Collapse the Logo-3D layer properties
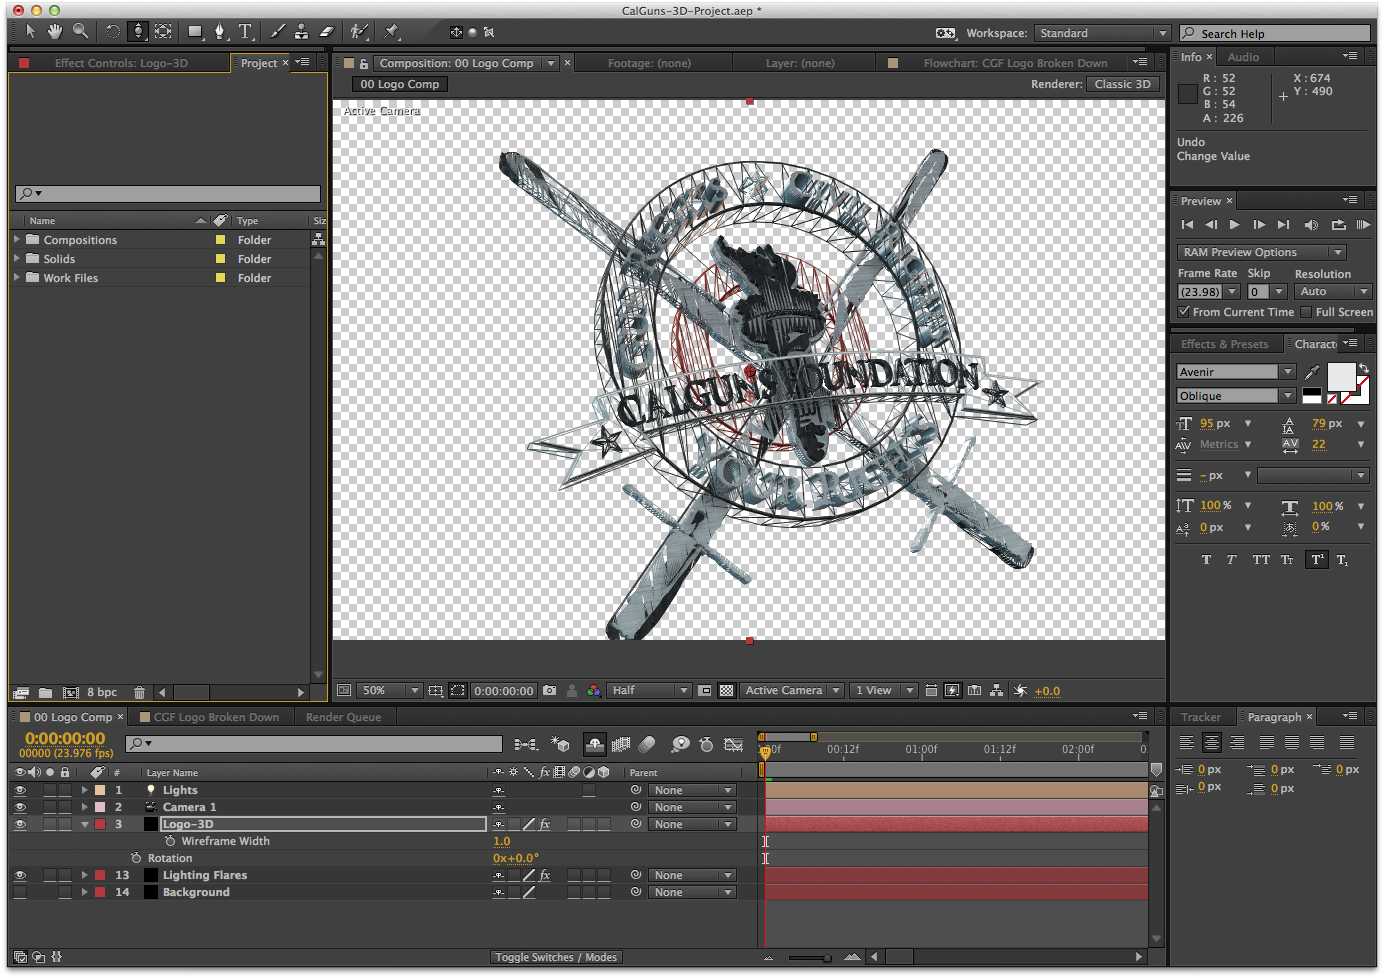The height and width of the screenshot is (978, 1384). (x=85, y=824)
